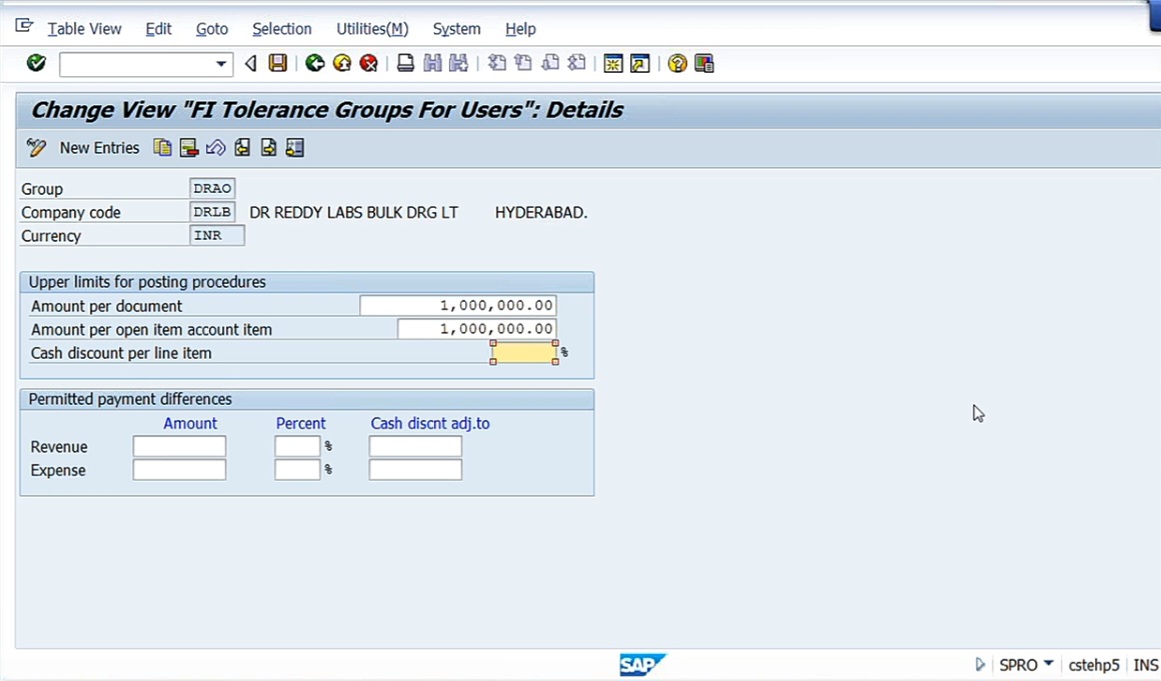Expand the status bar triangle icon
Image resolution: width=1161 pixels, height=681 pixels.
[x=980, y=665]
